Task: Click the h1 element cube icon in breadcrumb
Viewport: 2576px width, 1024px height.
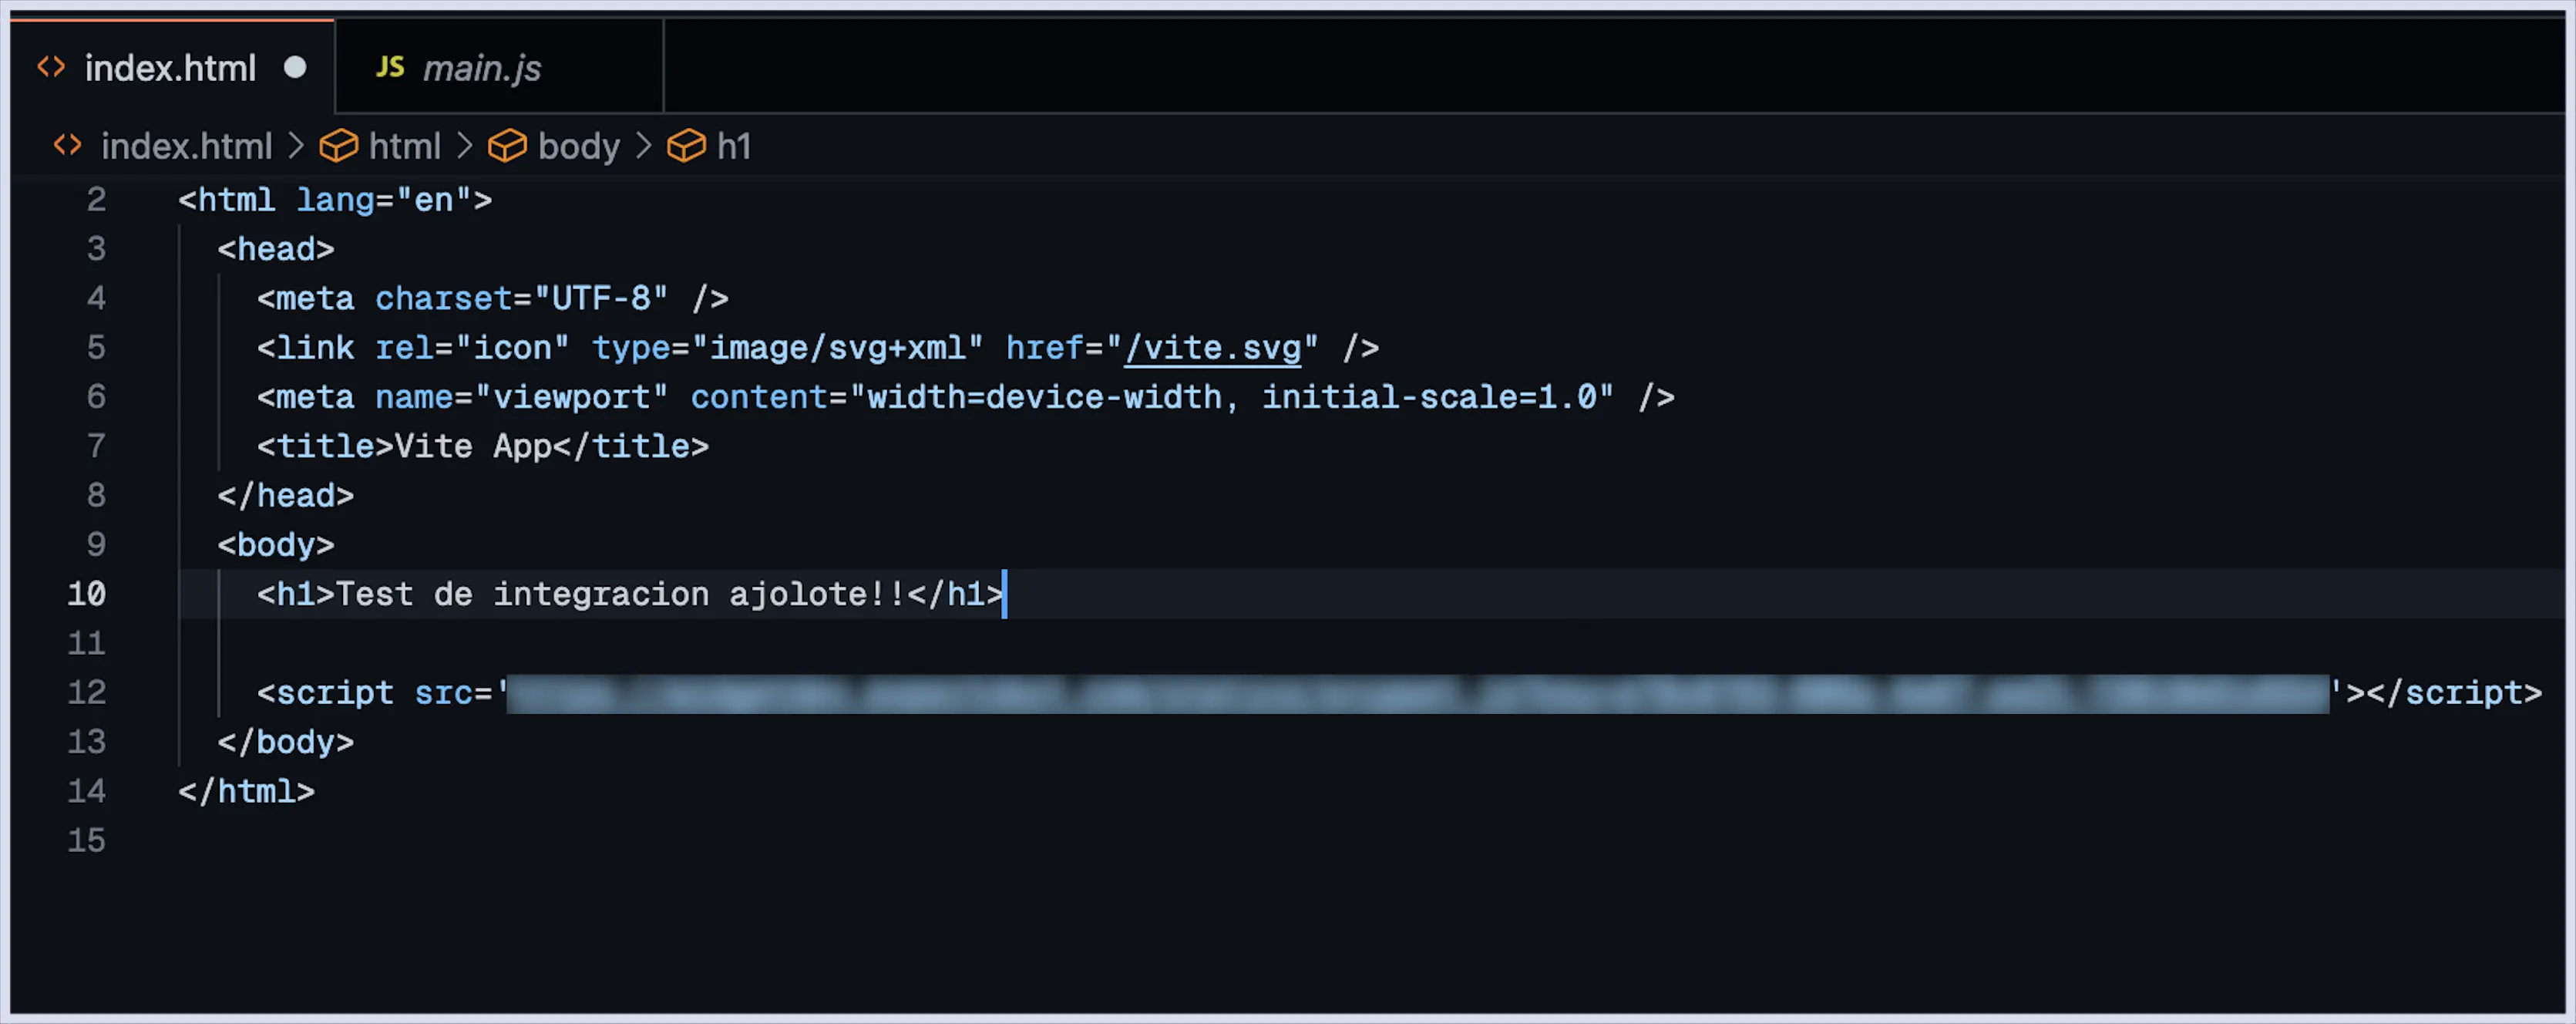Action: (686, 146)
